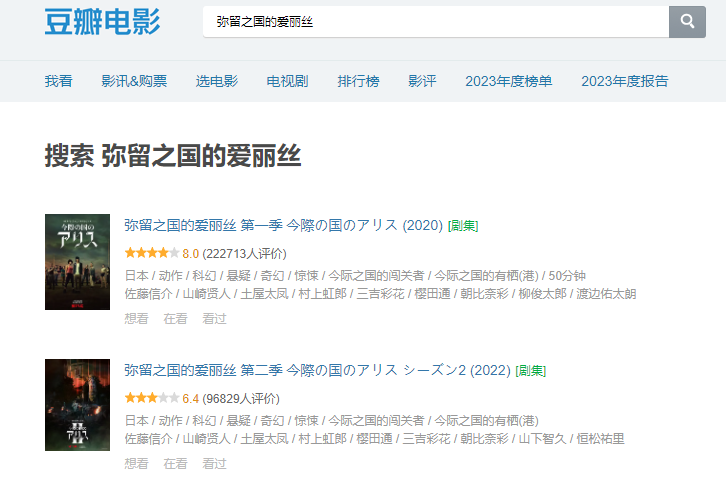
Task: Mark season two as 想看
Action: pyautogui.click(x=136, y=463)
